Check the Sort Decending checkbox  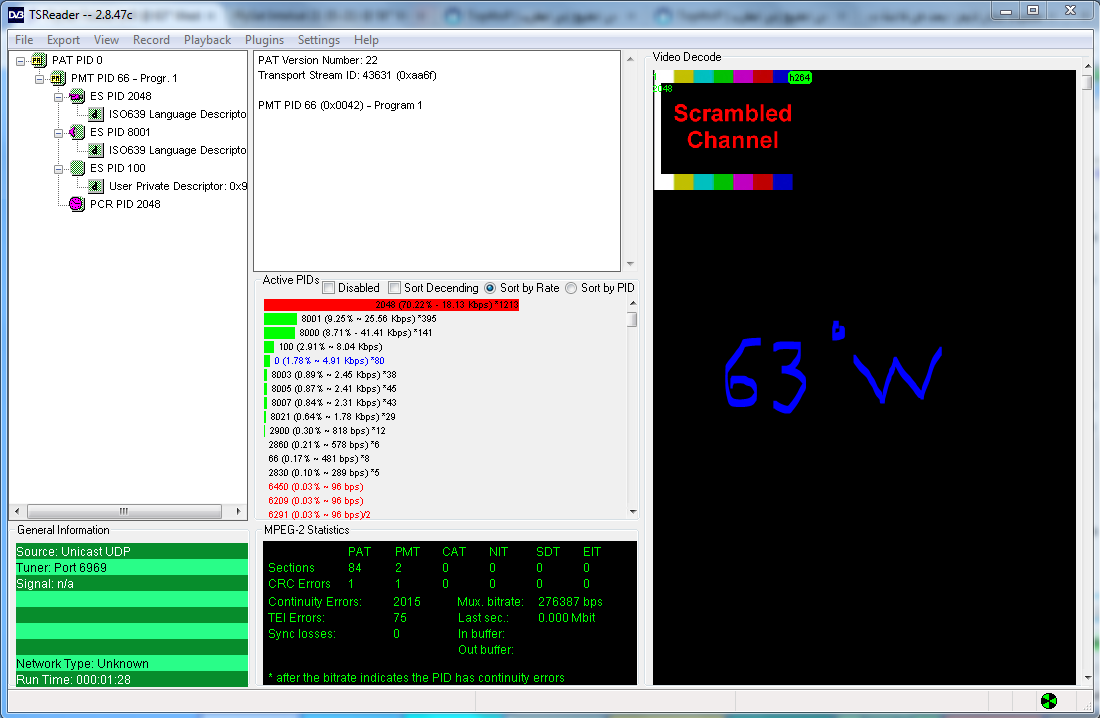(395, 288)
